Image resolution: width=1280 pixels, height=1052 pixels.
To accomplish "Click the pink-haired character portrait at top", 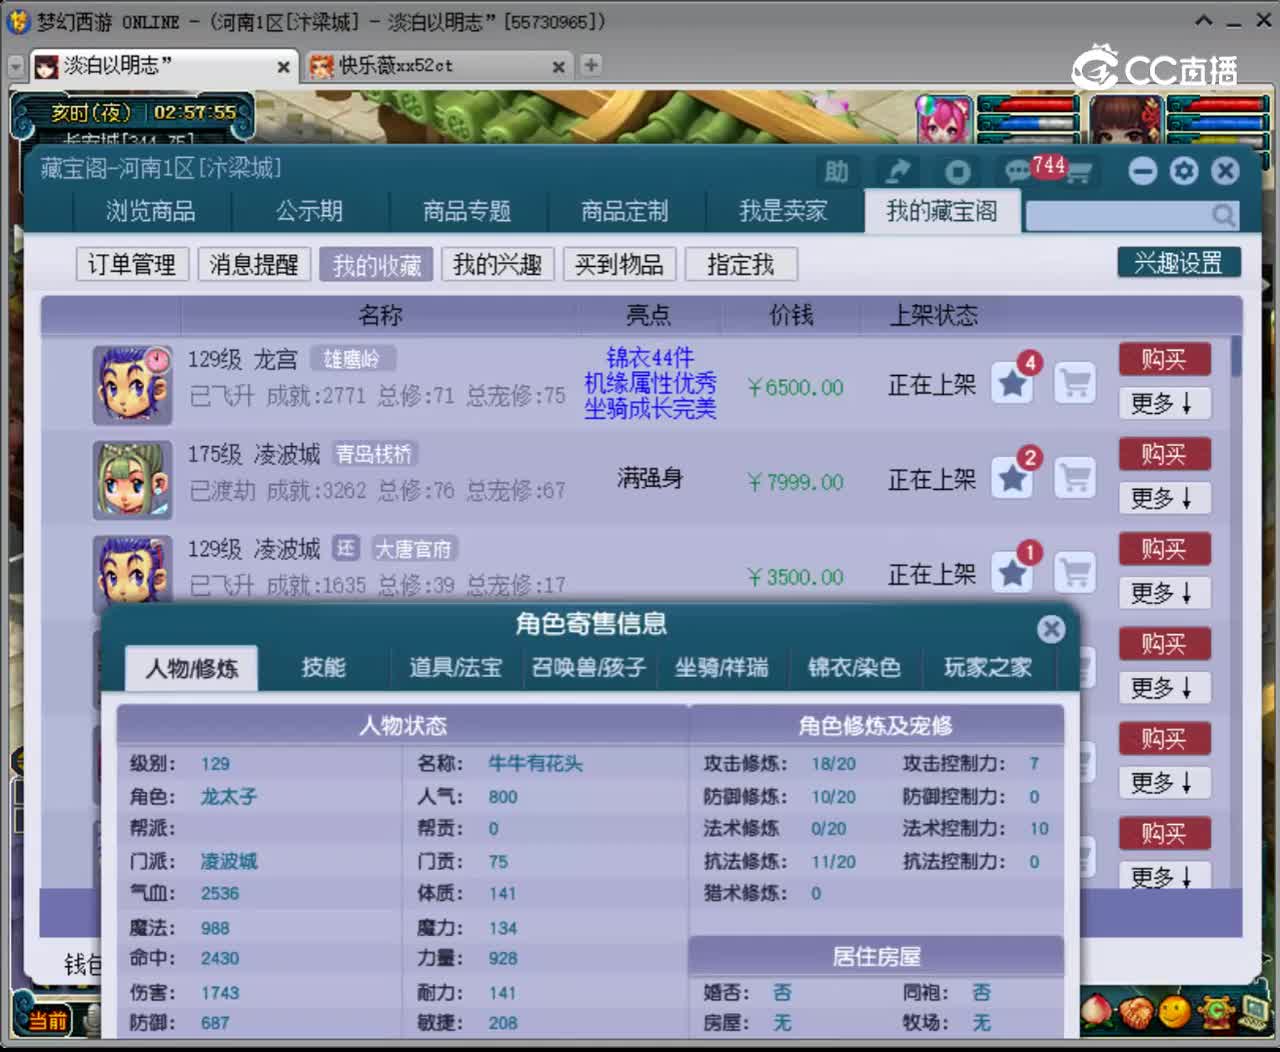I will pyautogui.click(x=945, y=120).
